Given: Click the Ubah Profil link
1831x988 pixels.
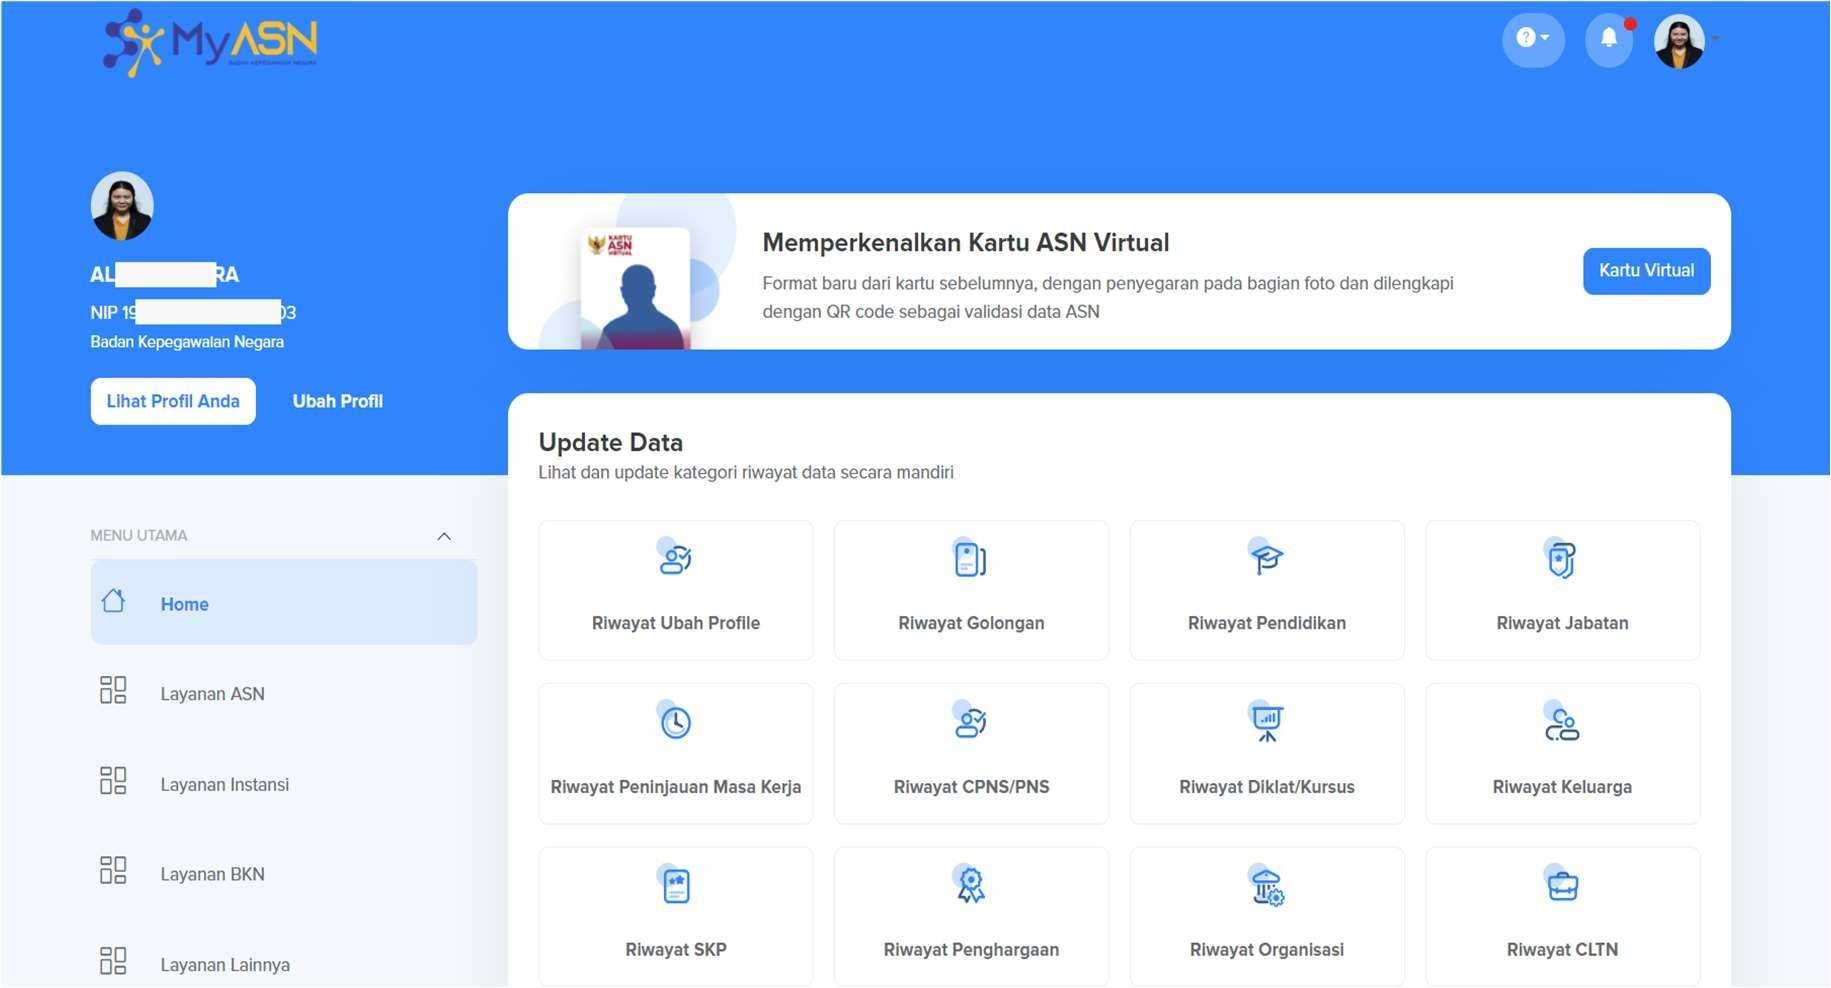Looking at the screenshot, I should click(338, 401).
